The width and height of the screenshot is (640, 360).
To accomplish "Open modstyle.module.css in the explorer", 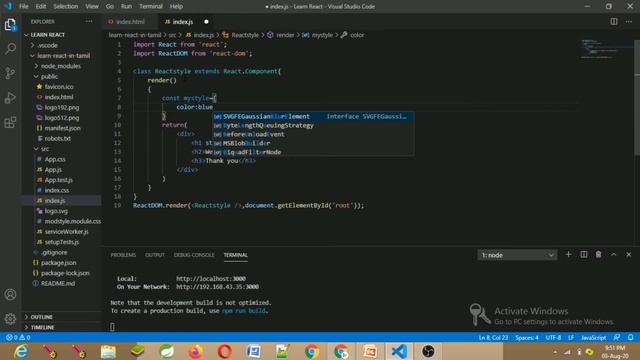I will point(72,221).
